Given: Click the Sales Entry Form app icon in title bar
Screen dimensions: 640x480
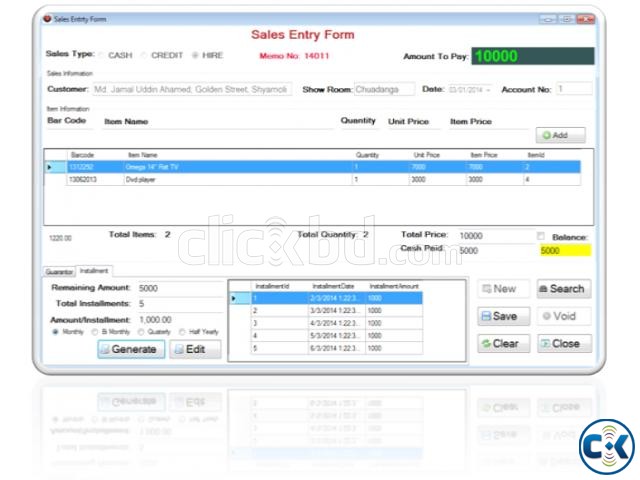Looking at the screenshot, I should pyautogui.click(x=46, y=18).
